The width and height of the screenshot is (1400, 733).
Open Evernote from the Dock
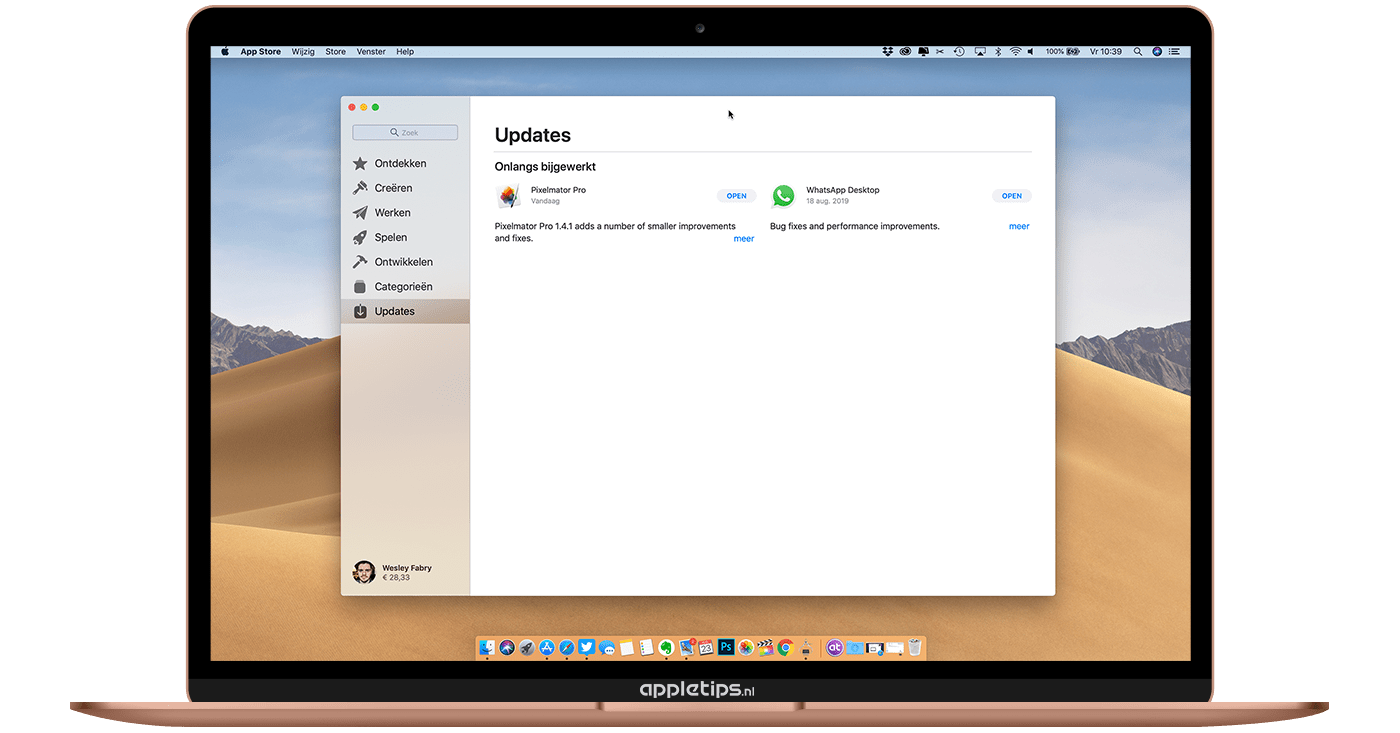(666, 648)
